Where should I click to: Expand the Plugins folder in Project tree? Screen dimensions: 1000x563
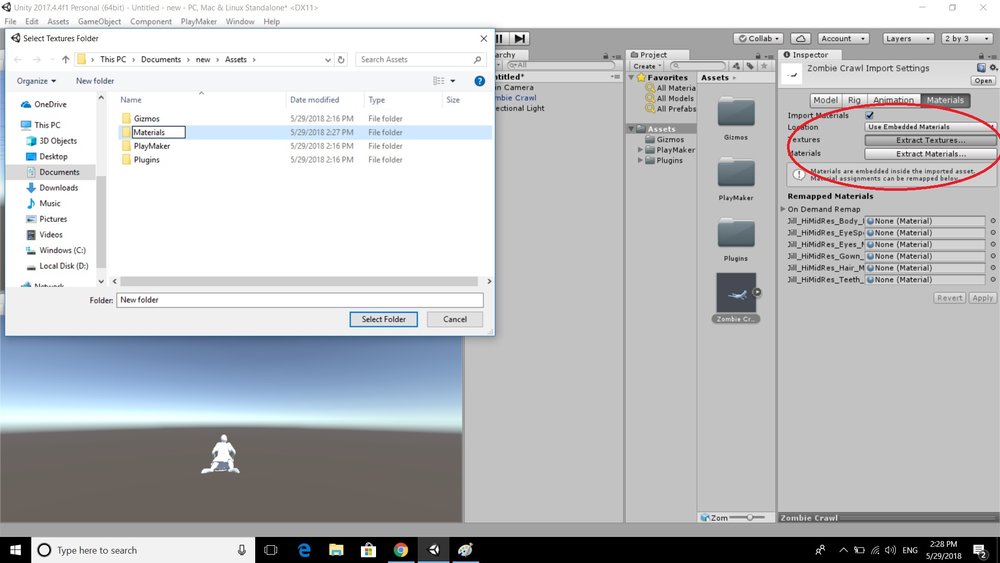point(640,160)
